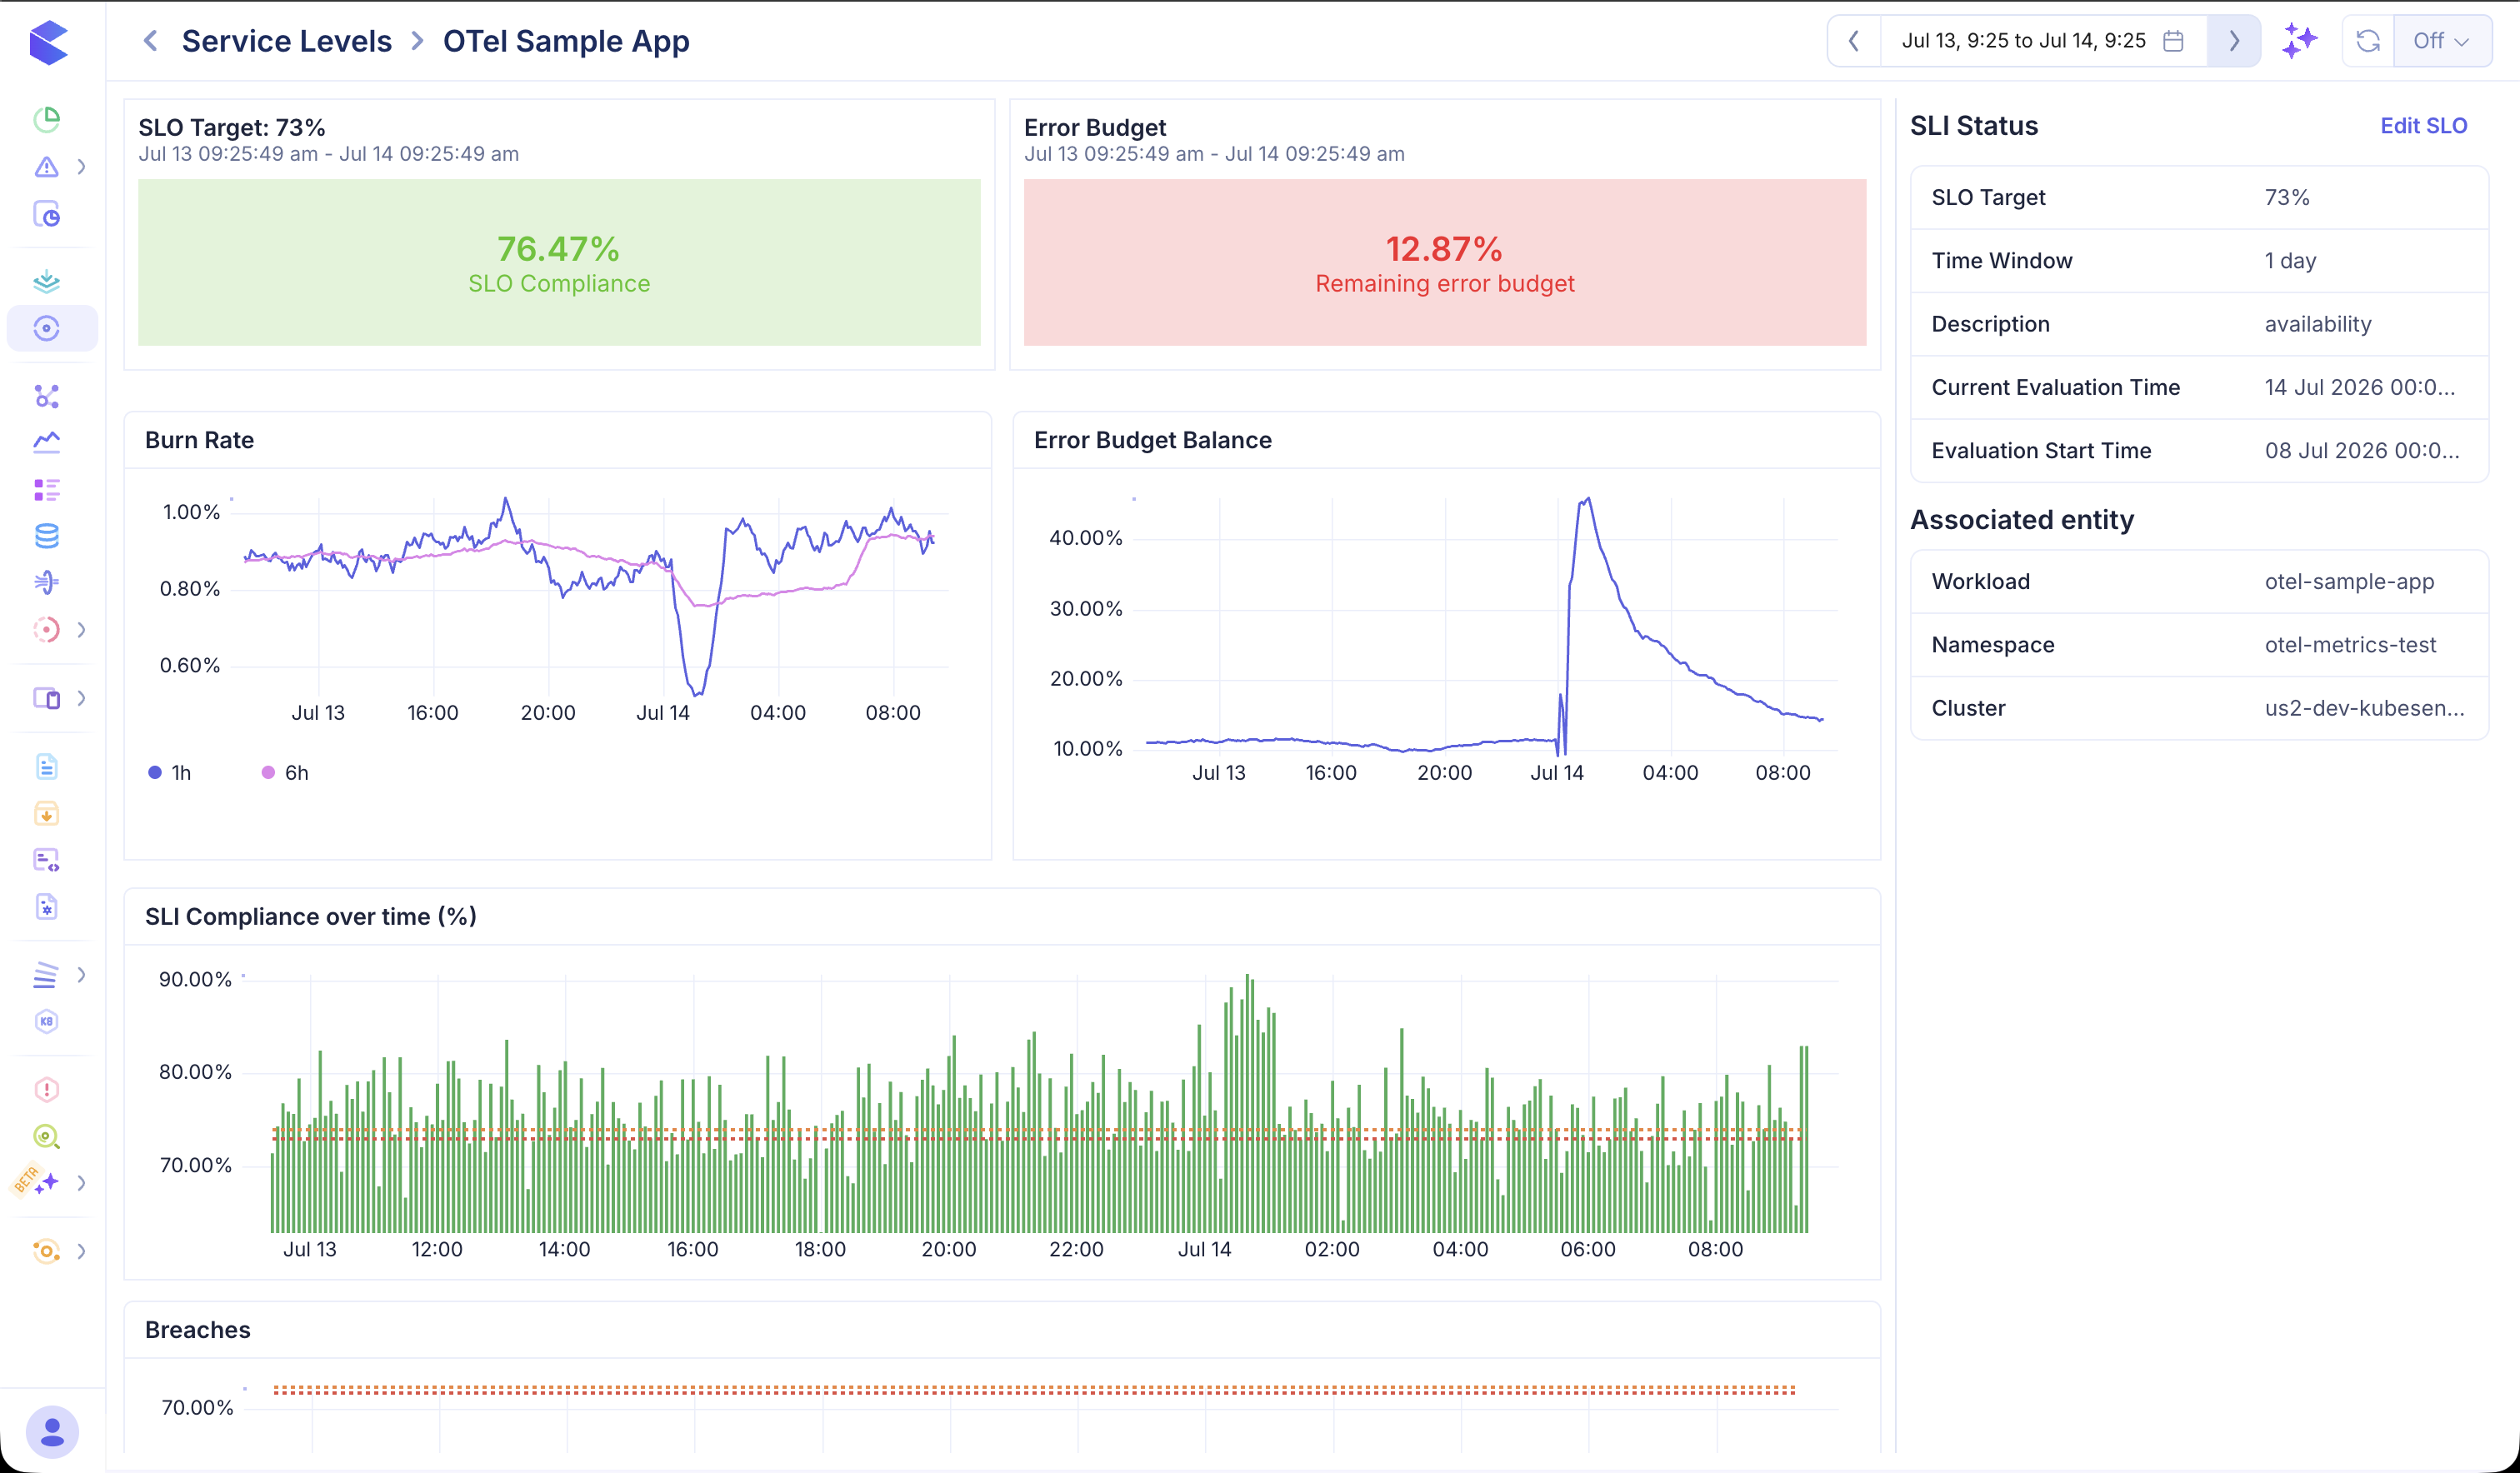Open the BETA sparkle sidebar icon
The image size is (2520, 1473).
point(47,1183)
